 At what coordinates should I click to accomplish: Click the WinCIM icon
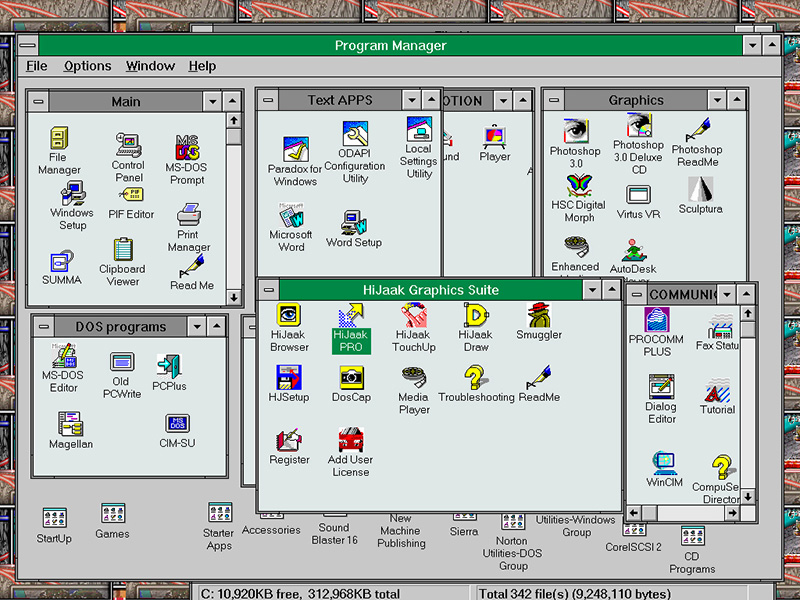coord(664,463)
